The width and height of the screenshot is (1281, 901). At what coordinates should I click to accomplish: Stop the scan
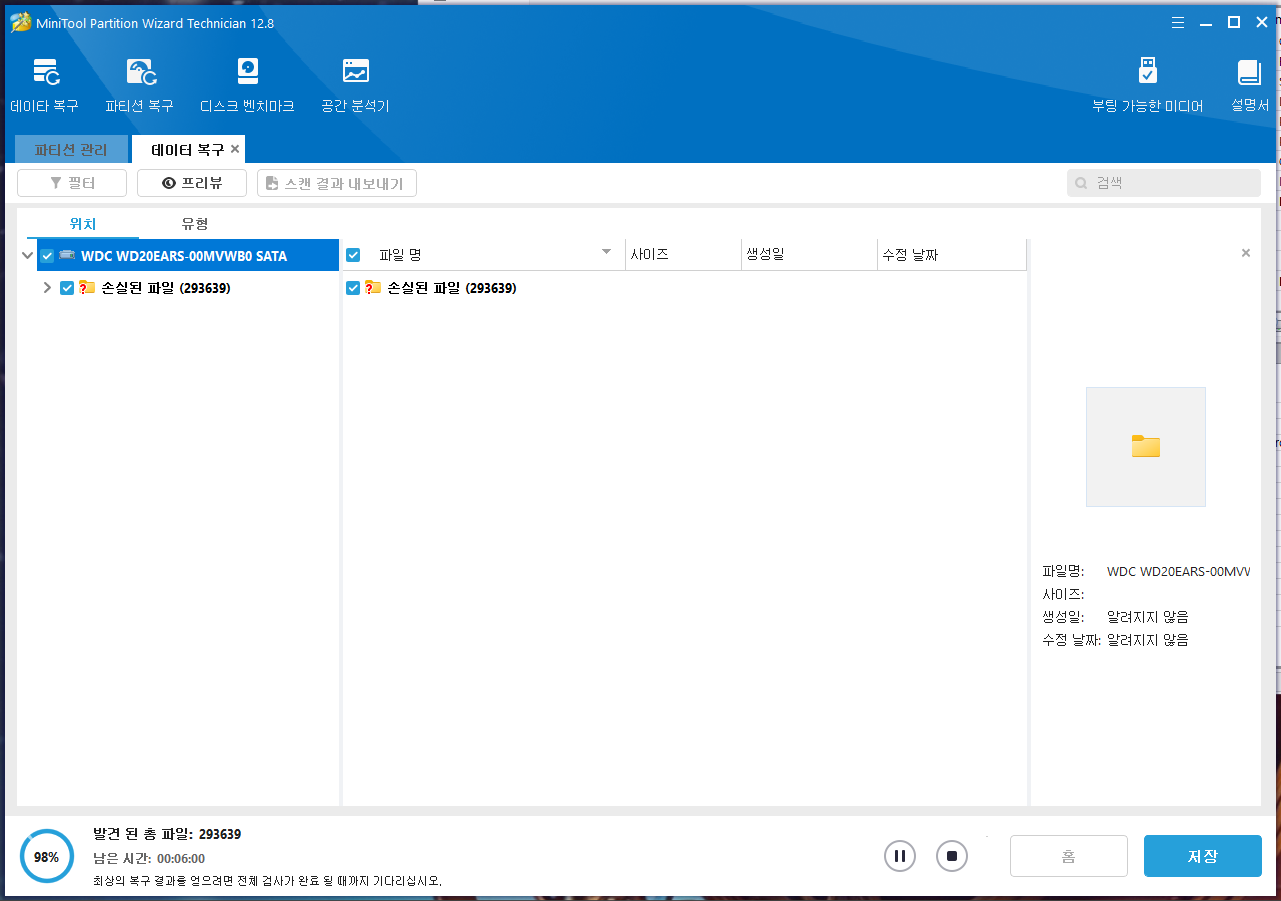[952, 856]
